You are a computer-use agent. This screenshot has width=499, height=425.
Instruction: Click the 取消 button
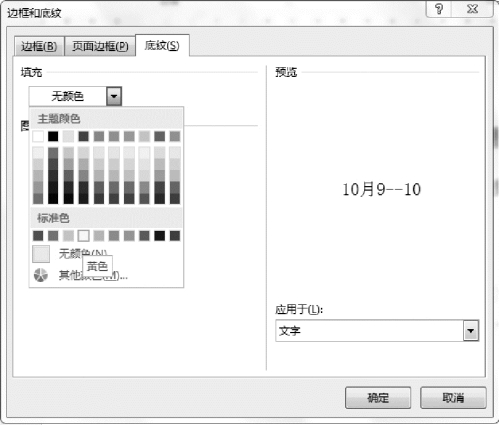[453, 398]
